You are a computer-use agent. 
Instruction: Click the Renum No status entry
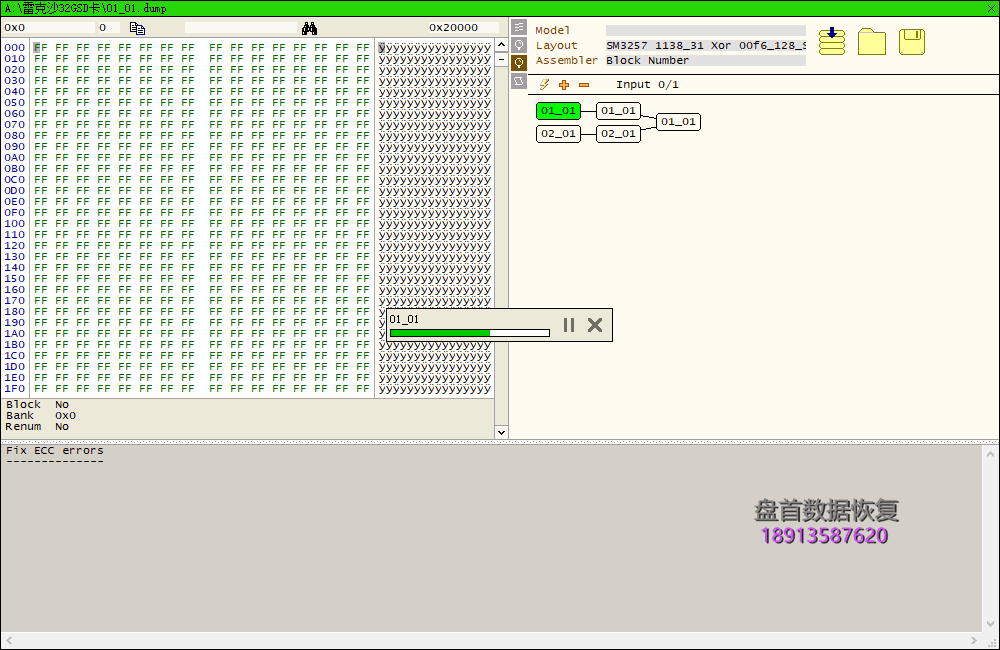click(x=37, y=426)
